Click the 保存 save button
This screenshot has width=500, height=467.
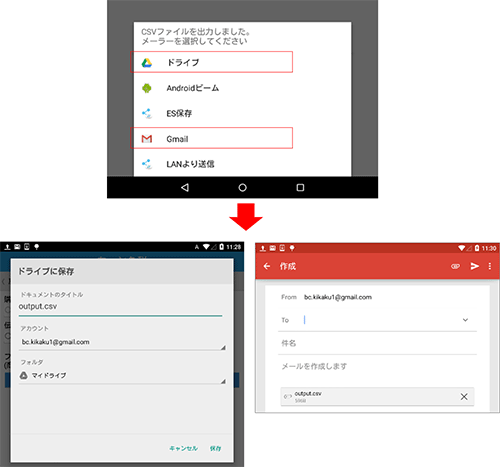pyautogui.click(x=215, y=448)
